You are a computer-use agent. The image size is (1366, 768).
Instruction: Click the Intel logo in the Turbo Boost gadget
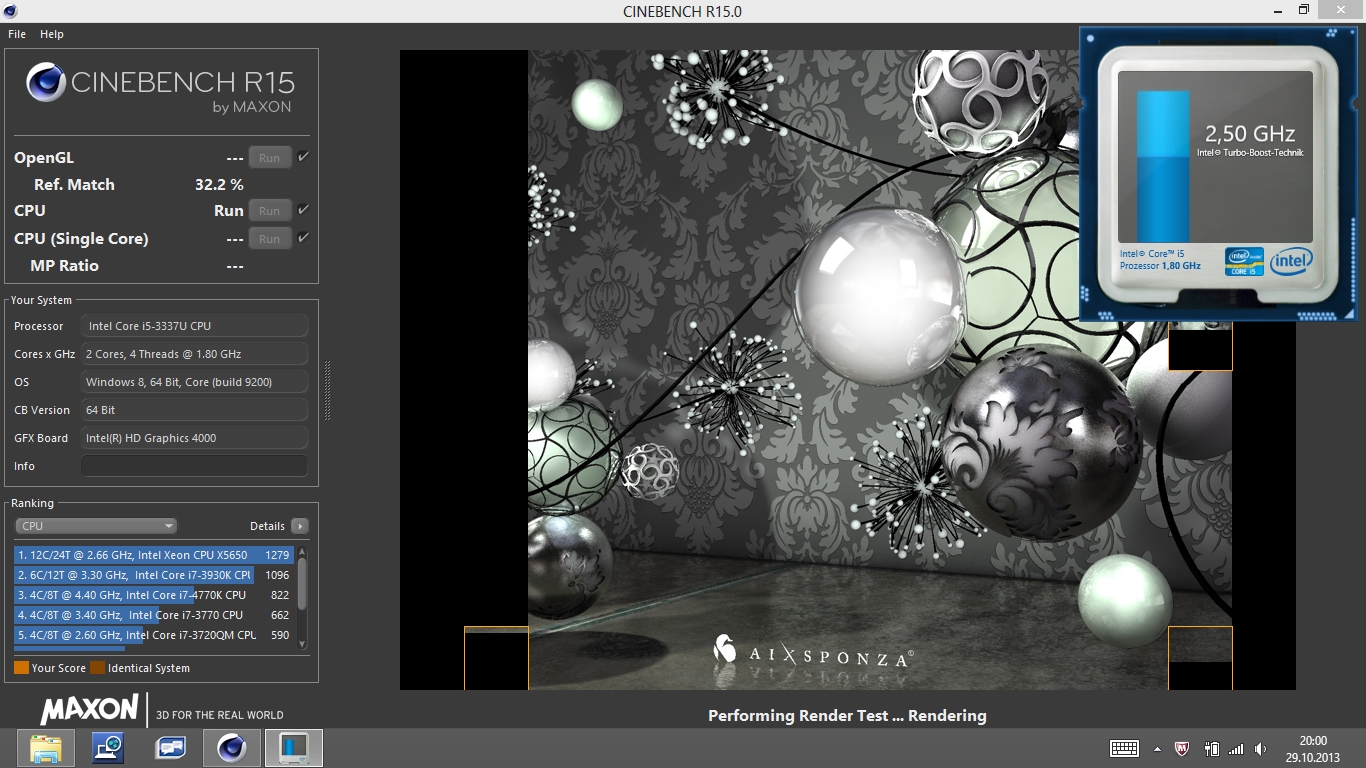pyautogui.click(x=1291, y=261)
